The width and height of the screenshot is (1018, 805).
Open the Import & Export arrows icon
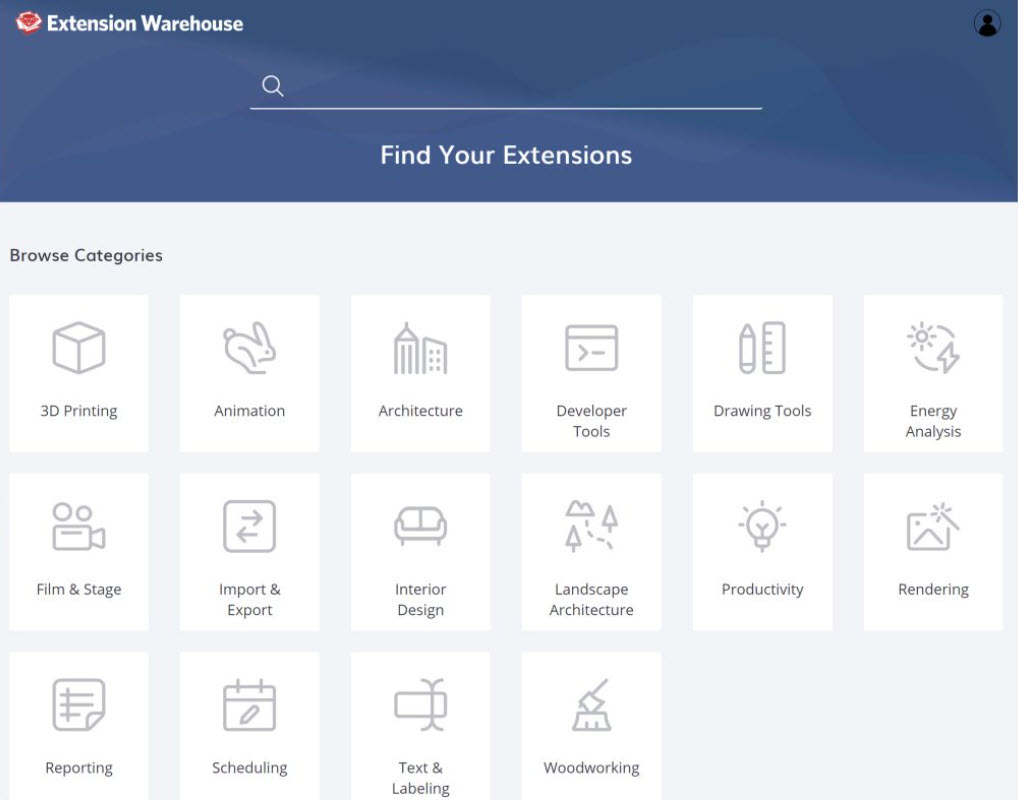[x=249, y=527]
